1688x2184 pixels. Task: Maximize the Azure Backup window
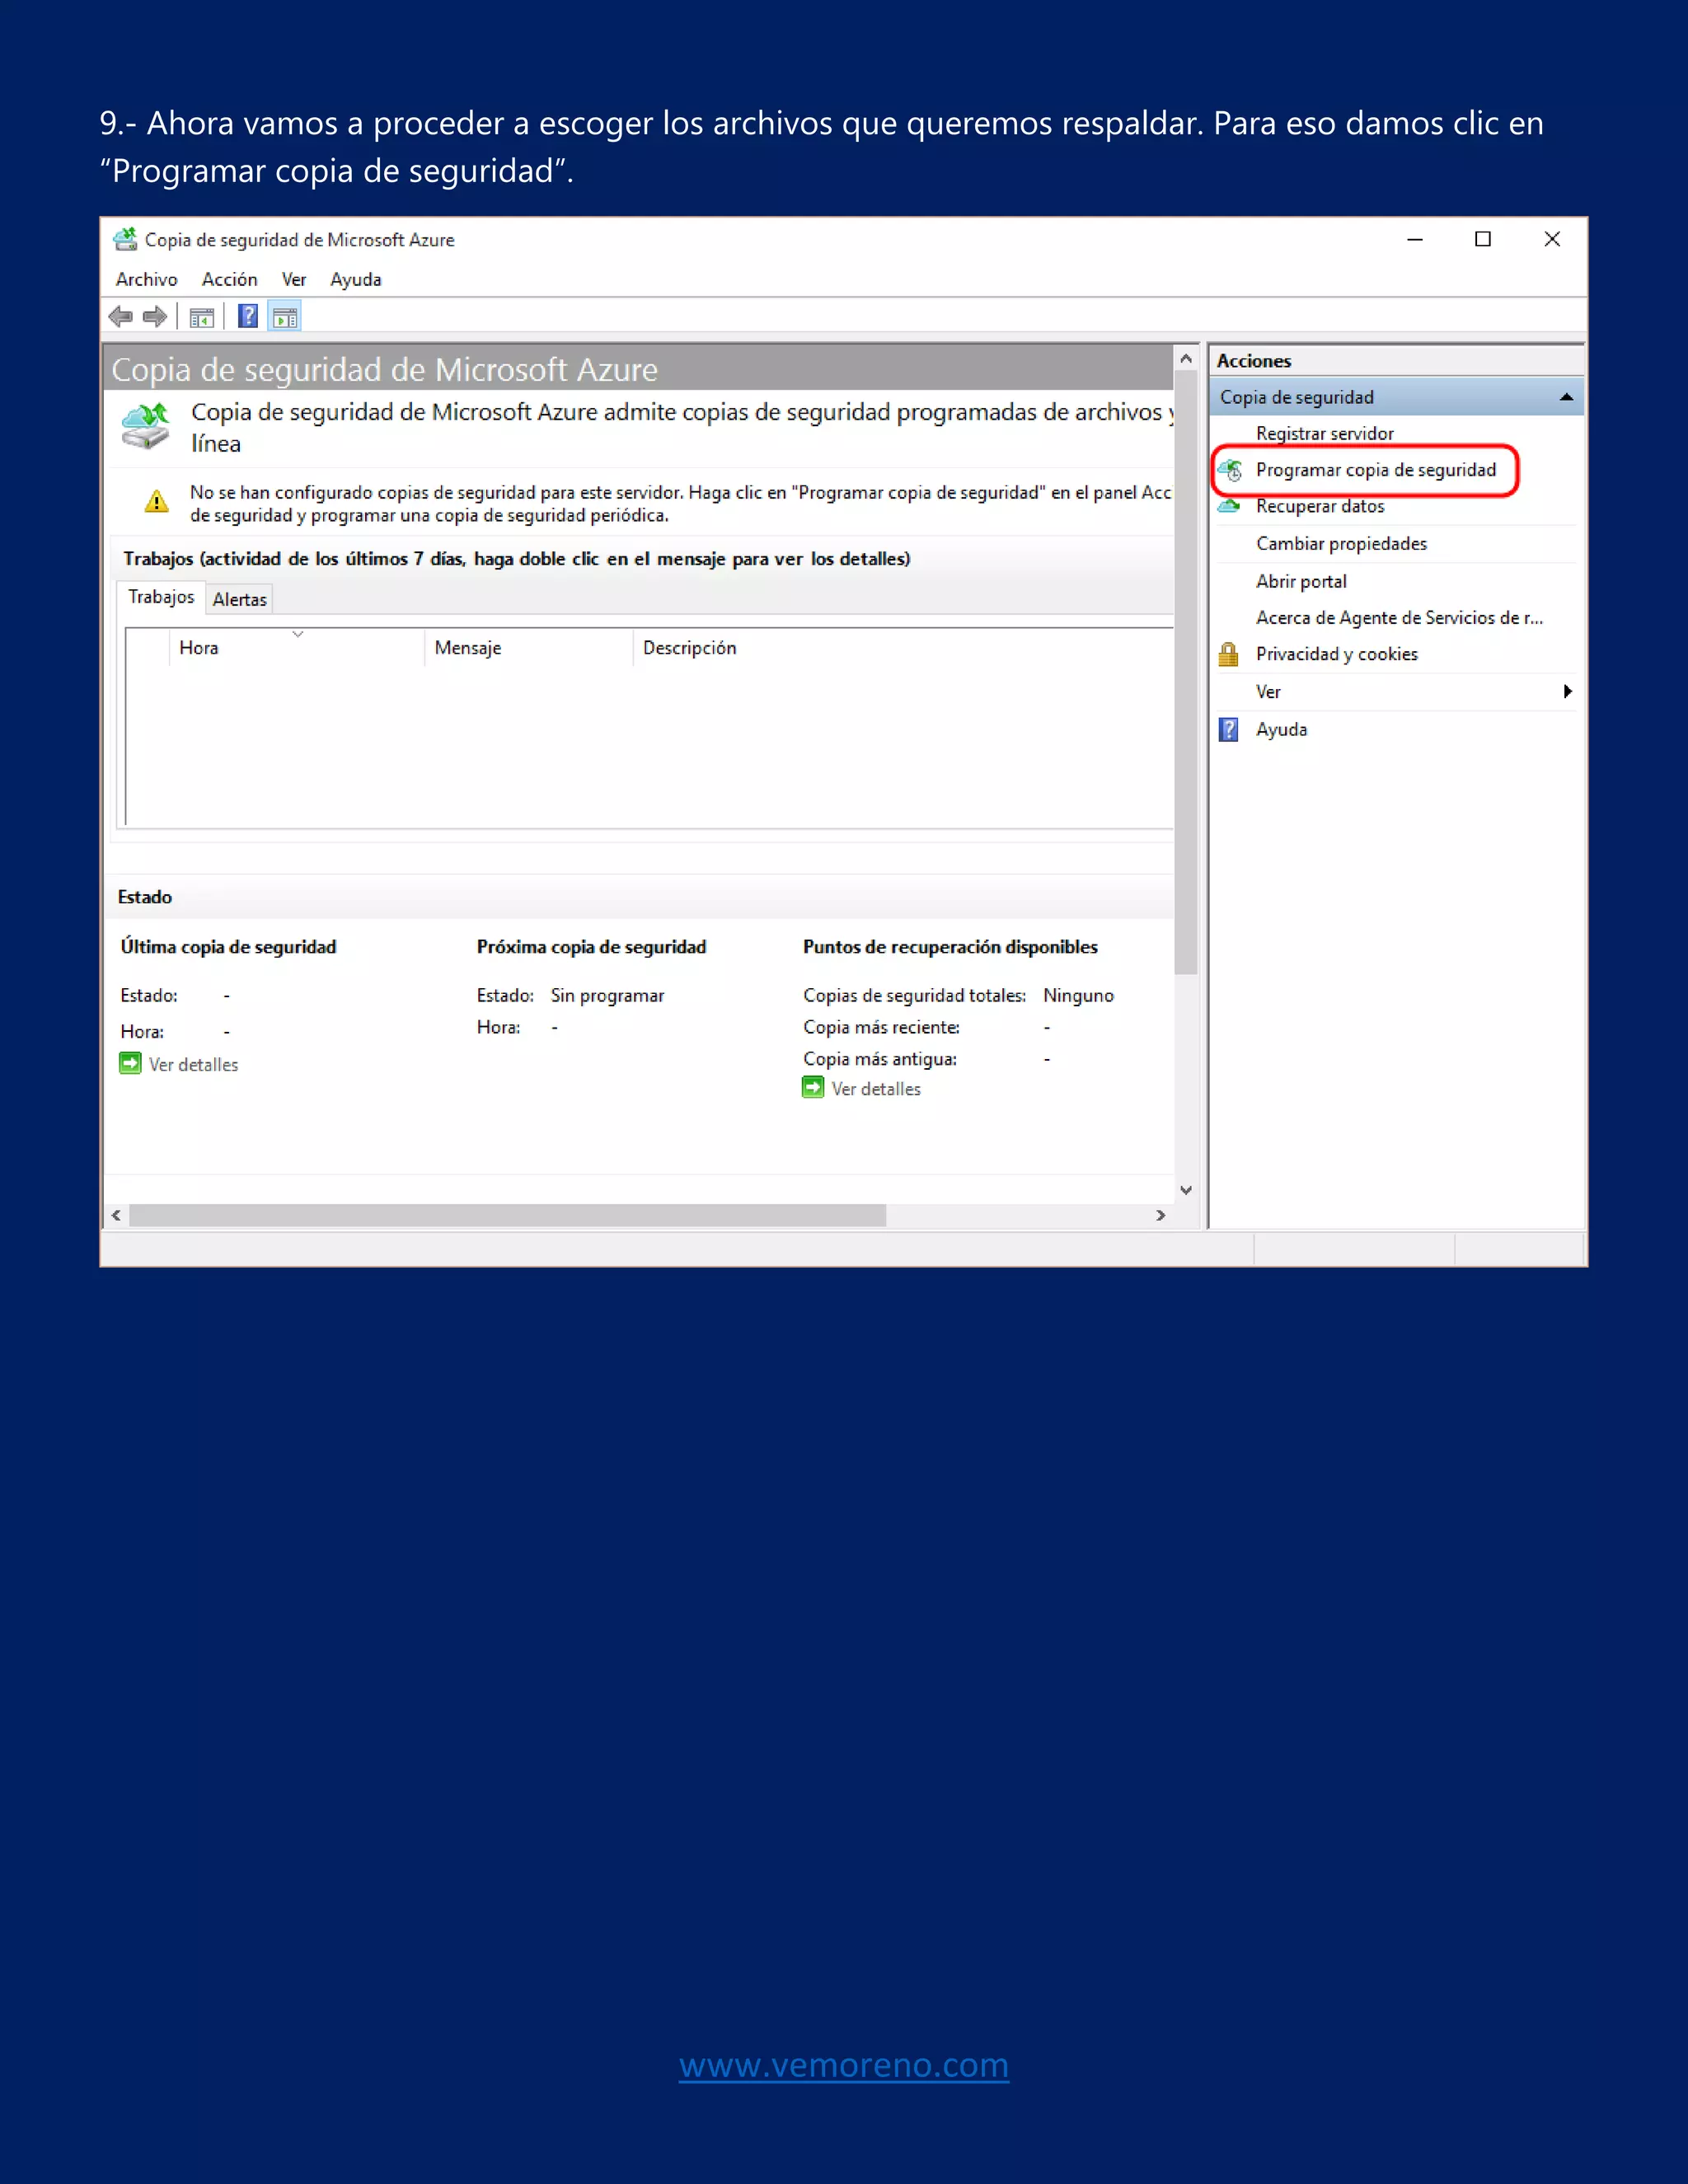(x=1483, y=239)
